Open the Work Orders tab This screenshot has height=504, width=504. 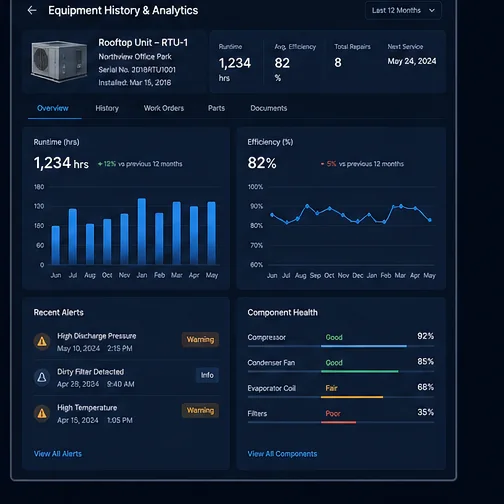click(164, 108)
